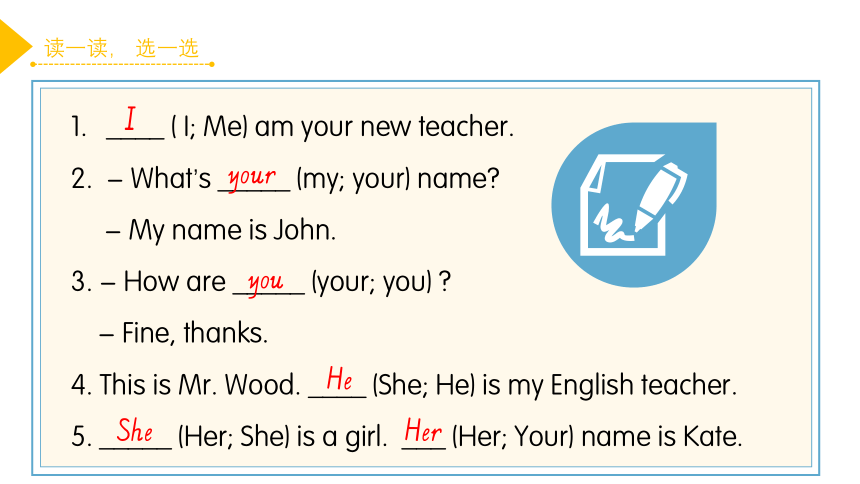860x484 pixels.
Task: Click the options text '(my; your)'
Action: click(353, 179)
